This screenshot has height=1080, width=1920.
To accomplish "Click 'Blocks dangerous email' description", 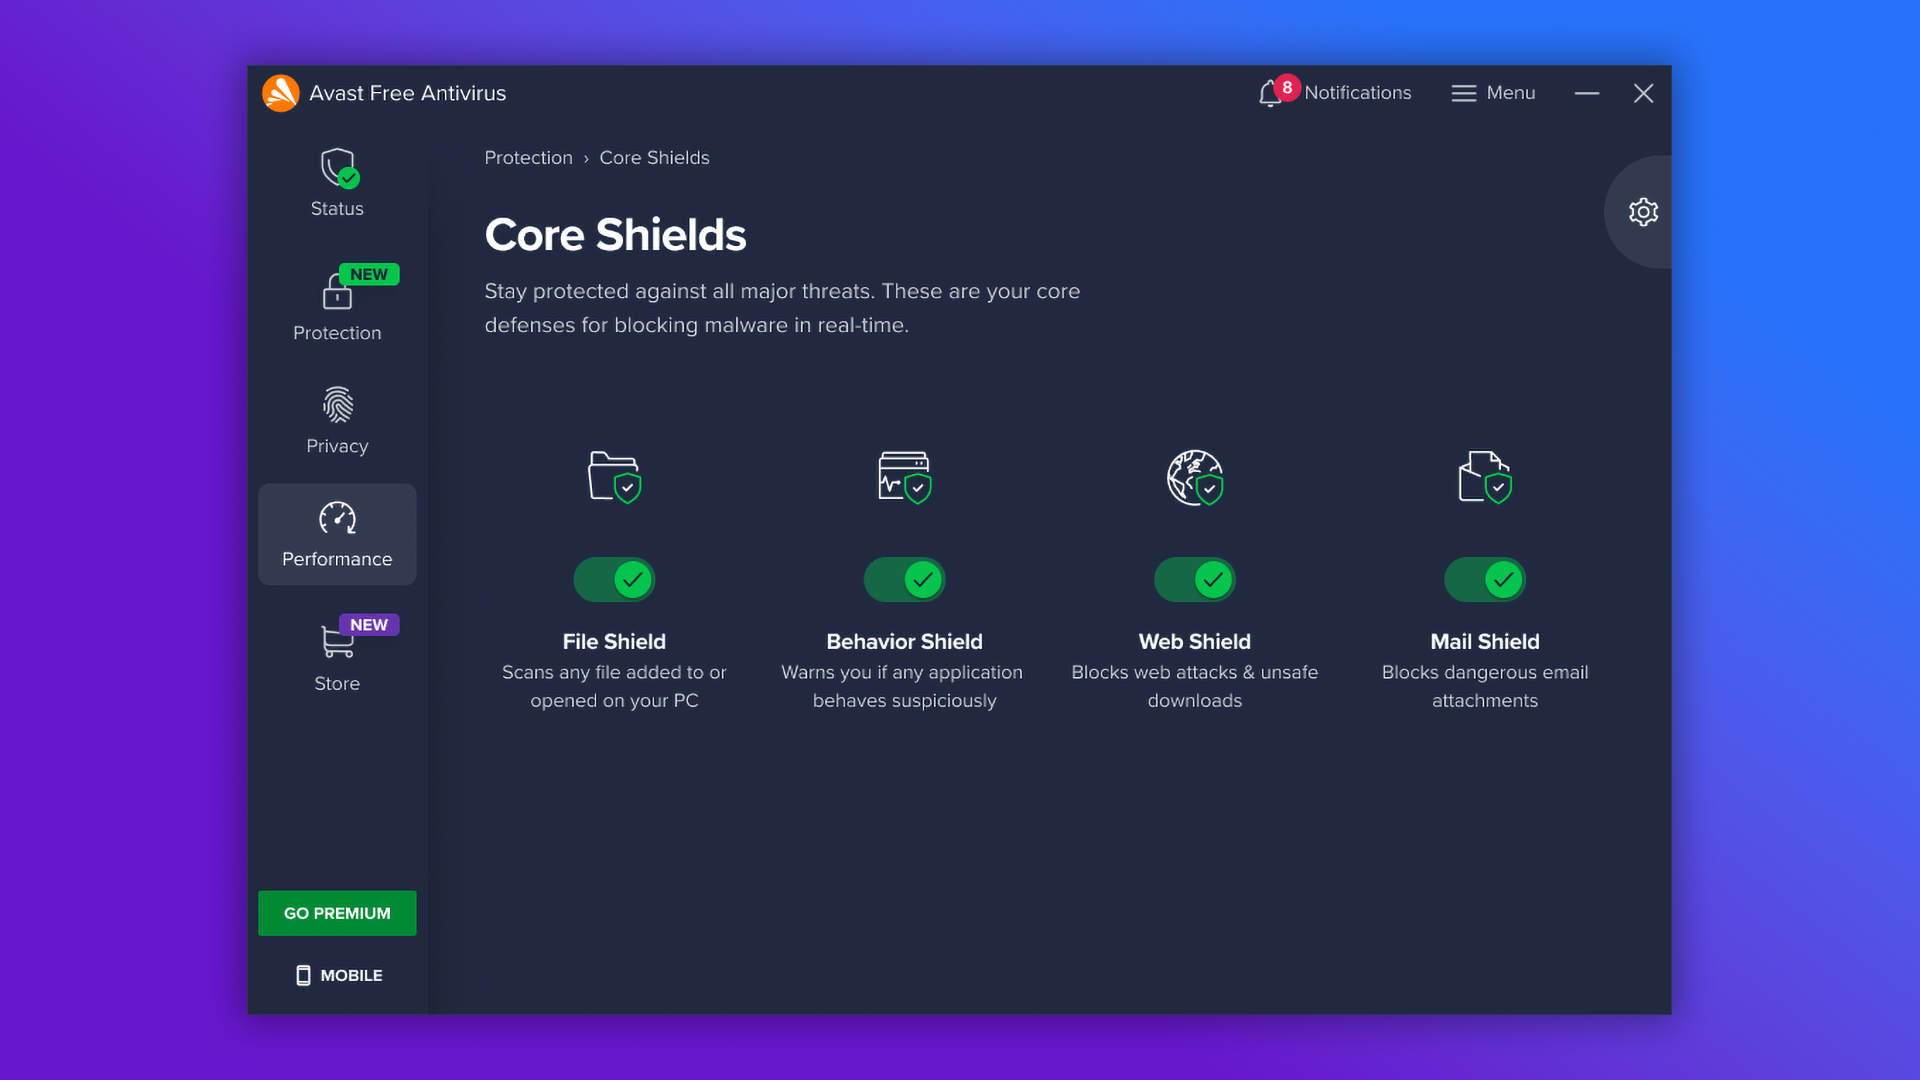I will [x=1485, y=673].
